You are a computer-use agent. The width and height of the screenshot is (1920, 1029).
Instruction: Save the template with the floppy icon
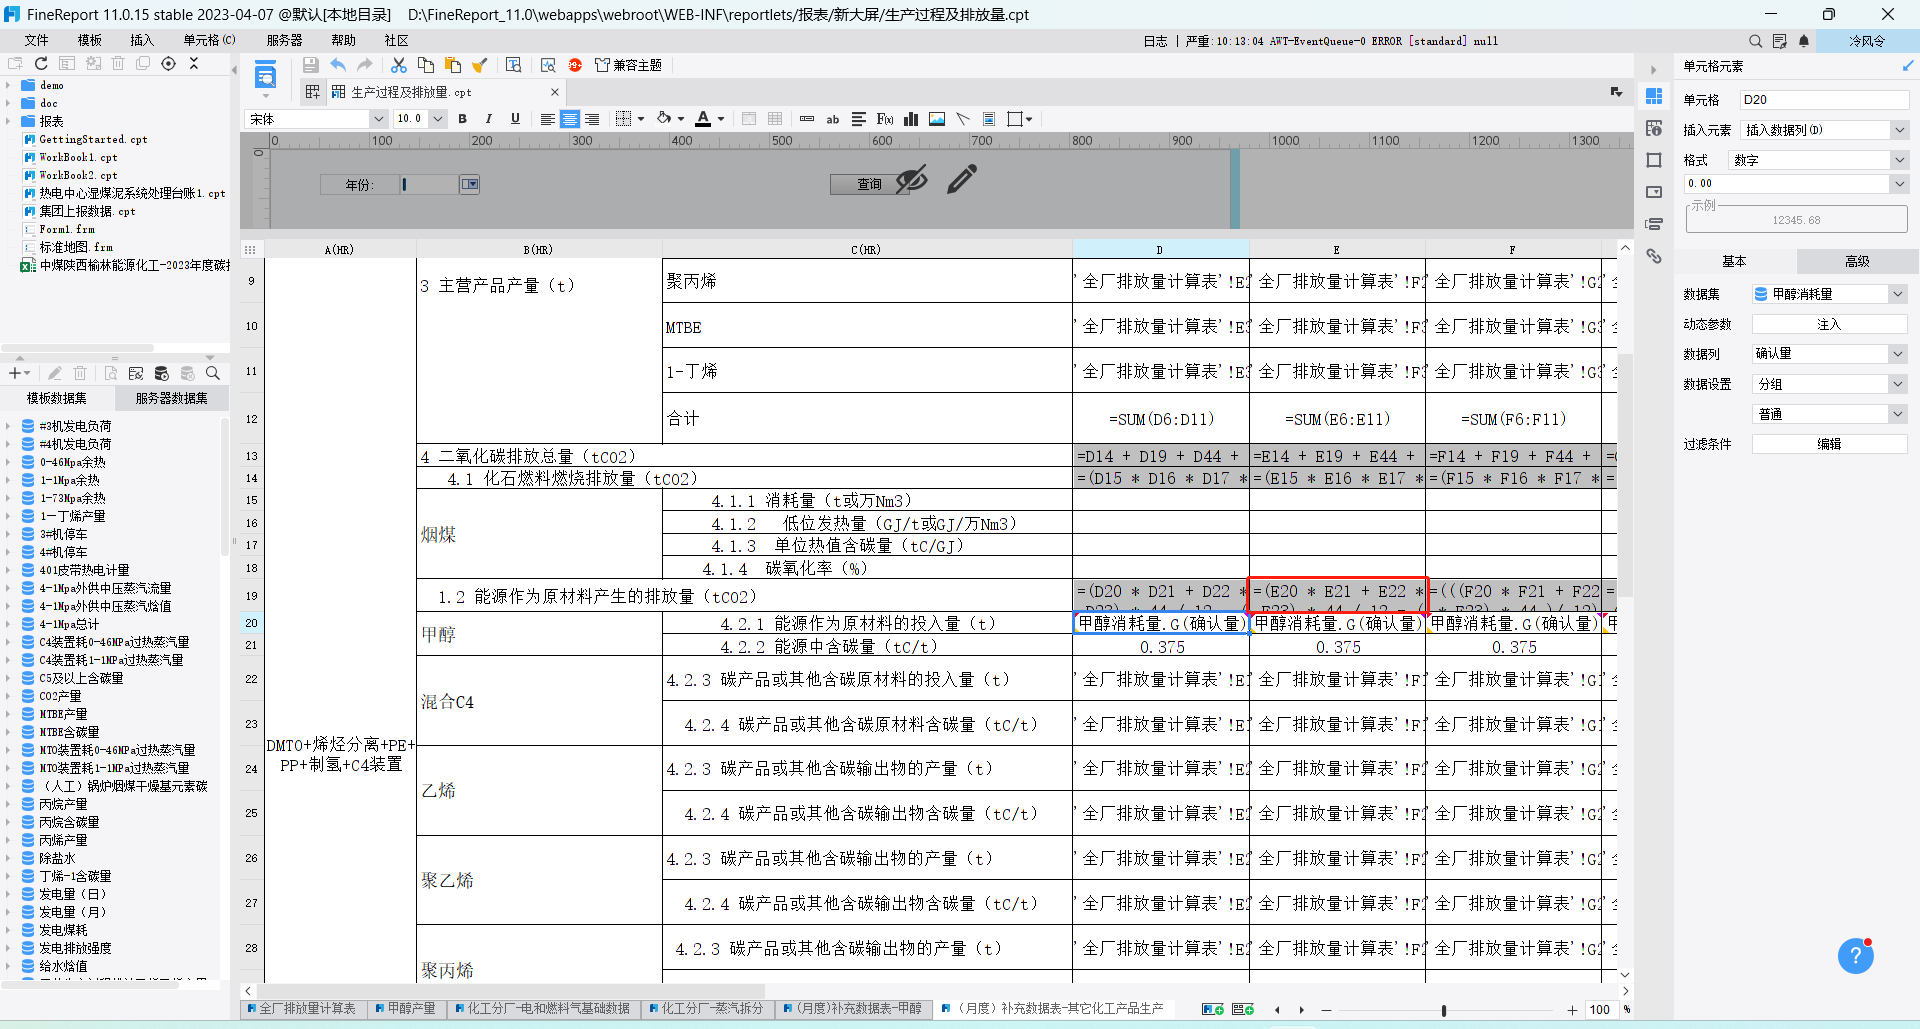[x=311, y=65]
